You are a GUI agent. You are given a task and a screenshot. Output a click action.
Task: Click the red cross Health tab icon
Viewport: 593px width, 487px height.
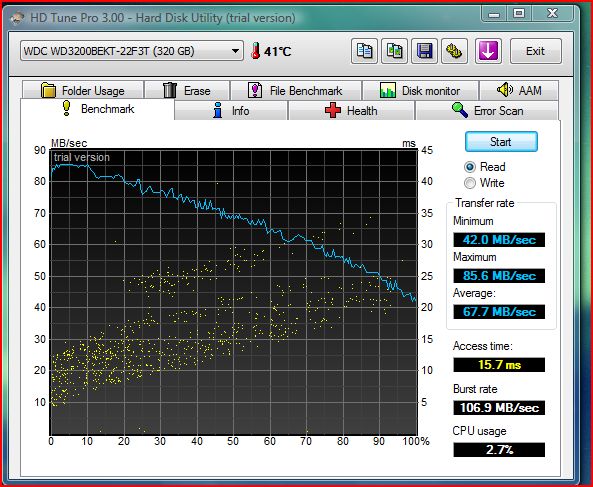[333, 110]
